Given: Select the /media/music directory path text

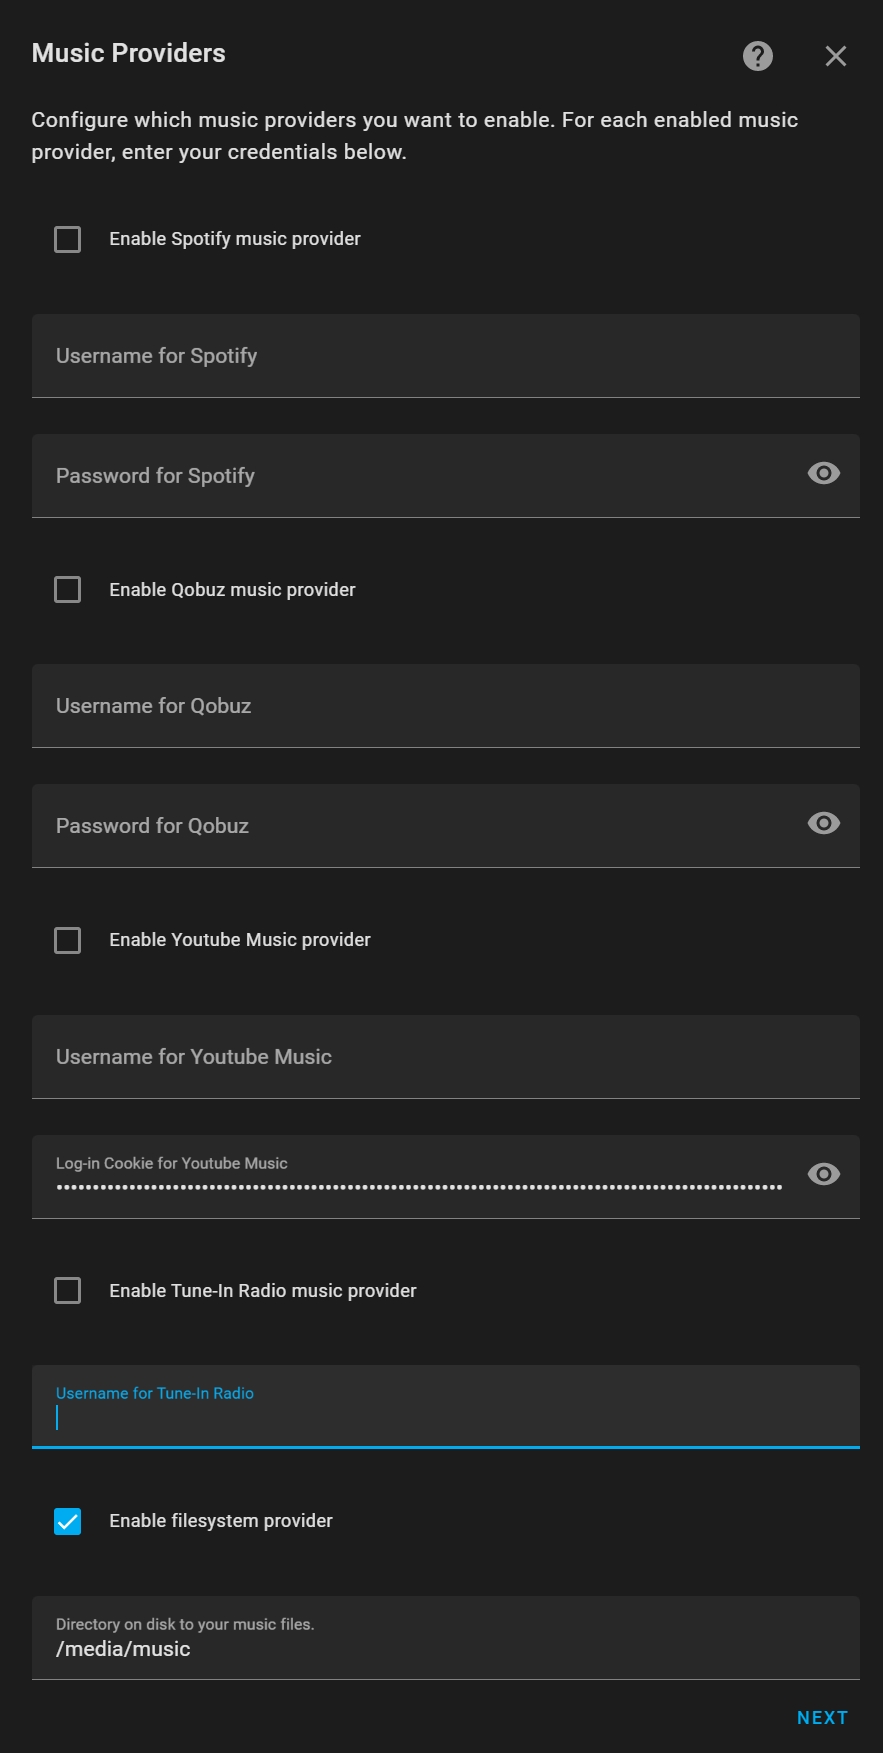Looking at the screenshot, I should coord(123,1648).
